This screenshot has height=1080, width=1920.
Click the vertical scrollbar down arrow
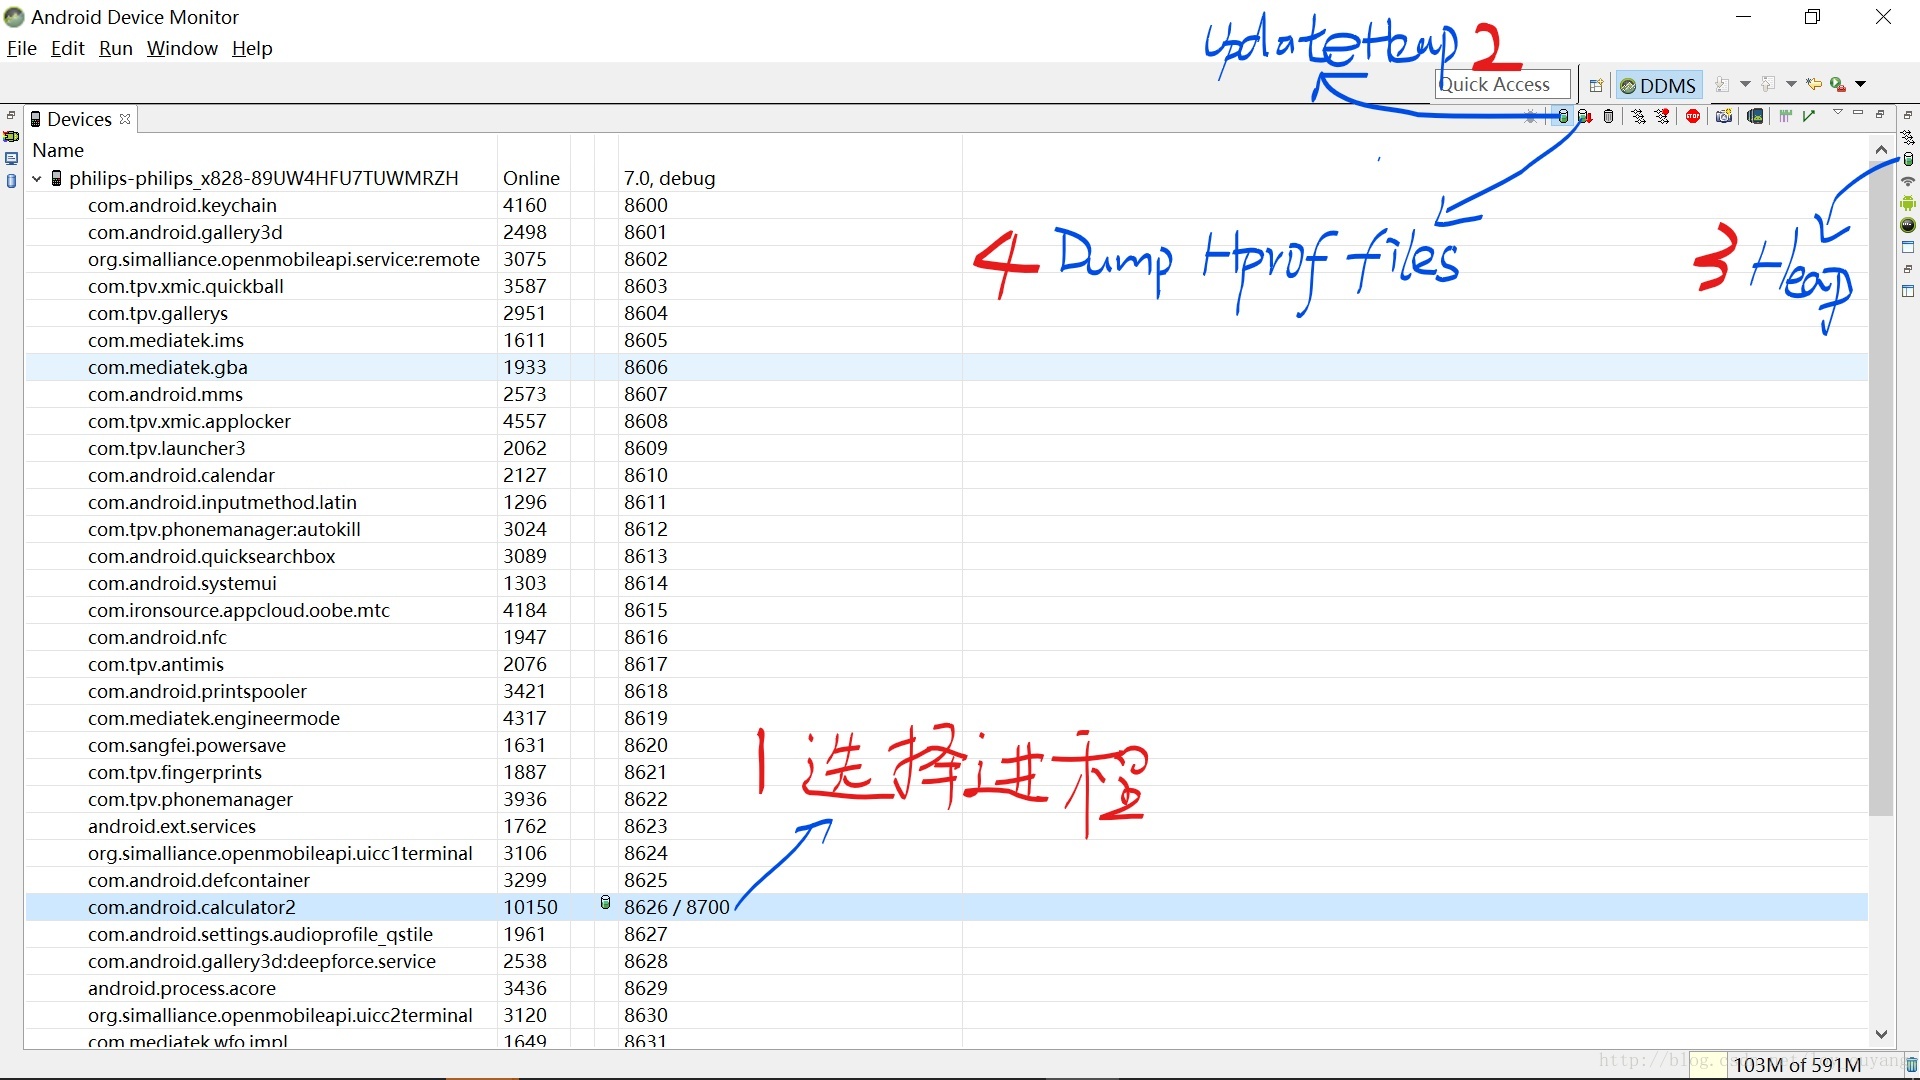click(1881, 1034)
